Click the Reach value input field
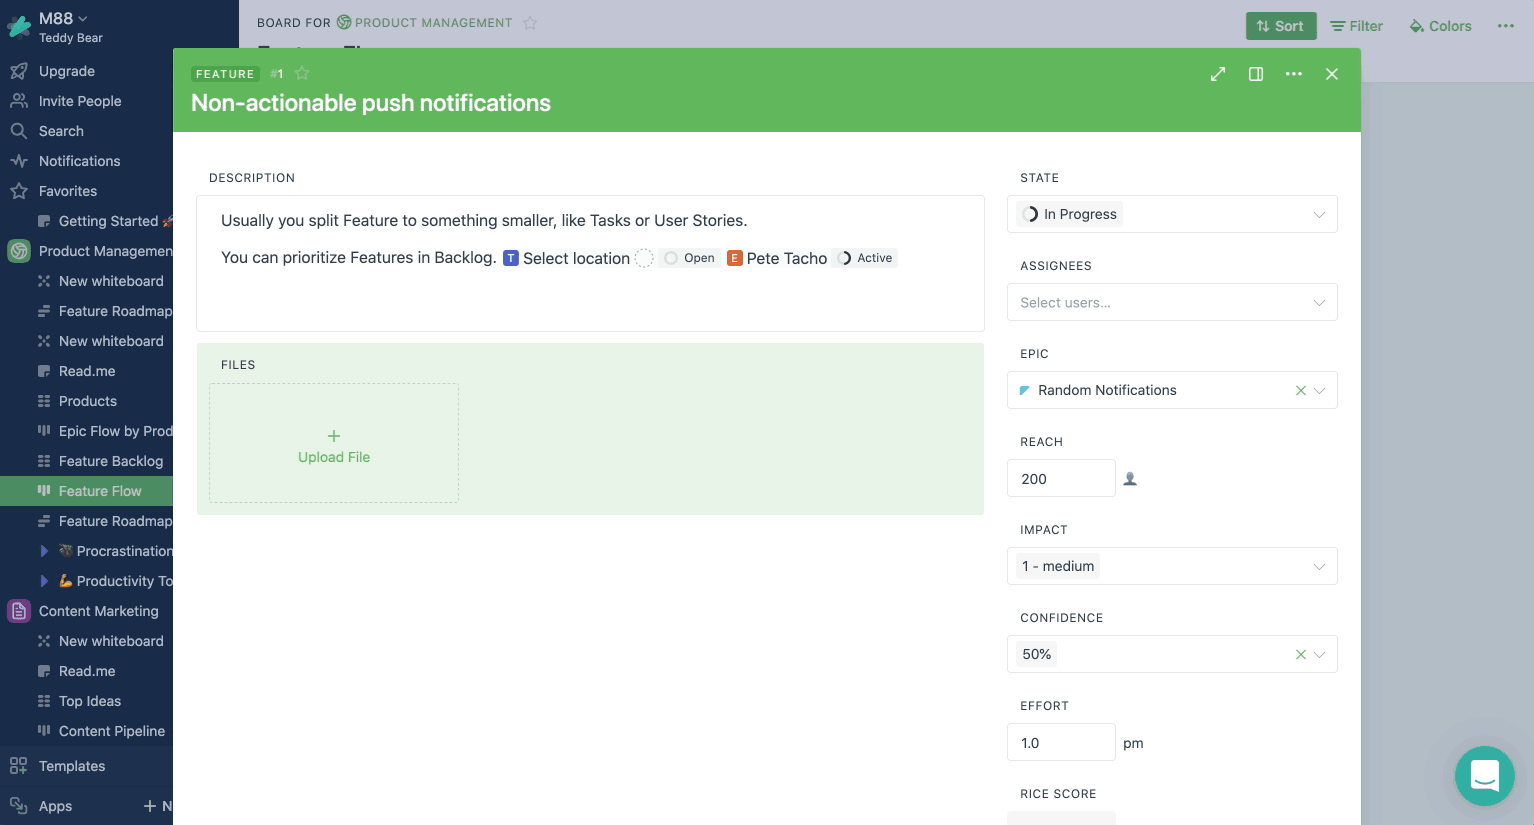1534x825 pixels. click(x=1060, y=478)
